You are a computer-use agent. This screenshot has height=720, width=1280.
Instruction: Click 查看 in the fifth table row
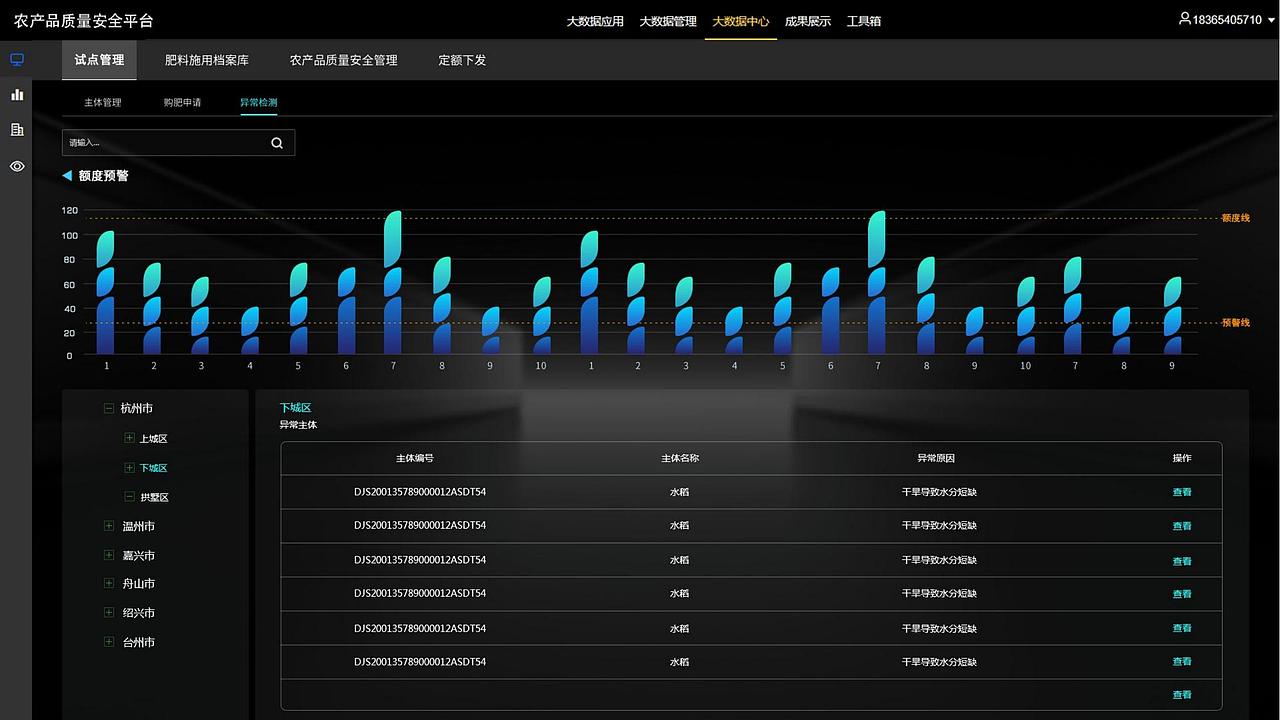tap(1182, 628)
